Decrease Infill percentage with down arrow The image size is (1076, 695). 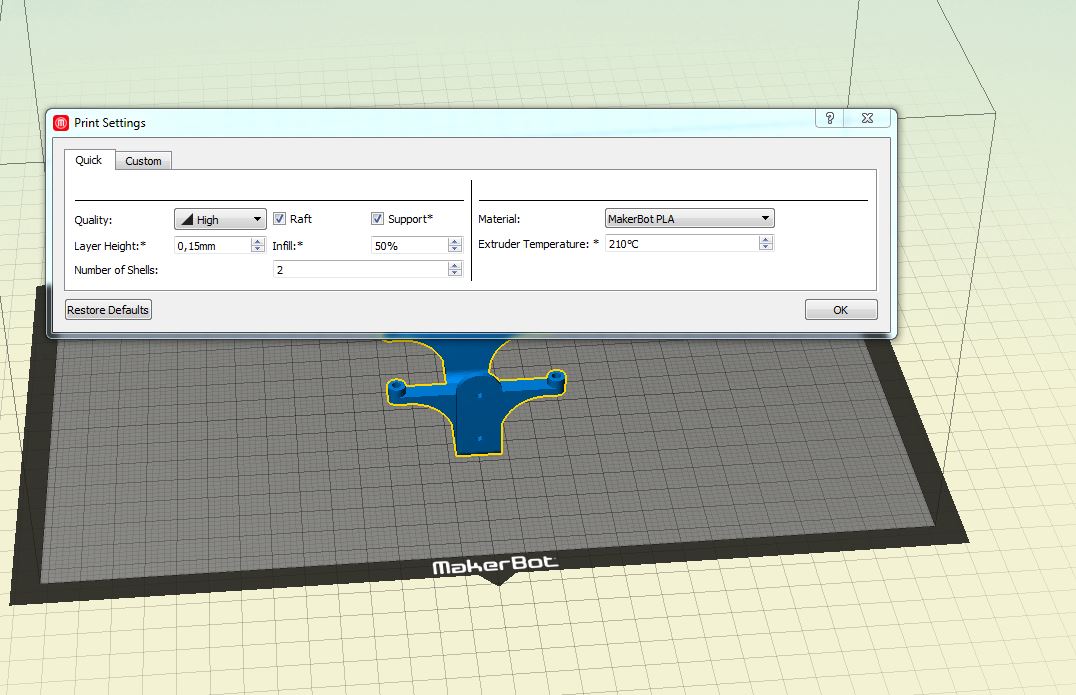[454, 249]
